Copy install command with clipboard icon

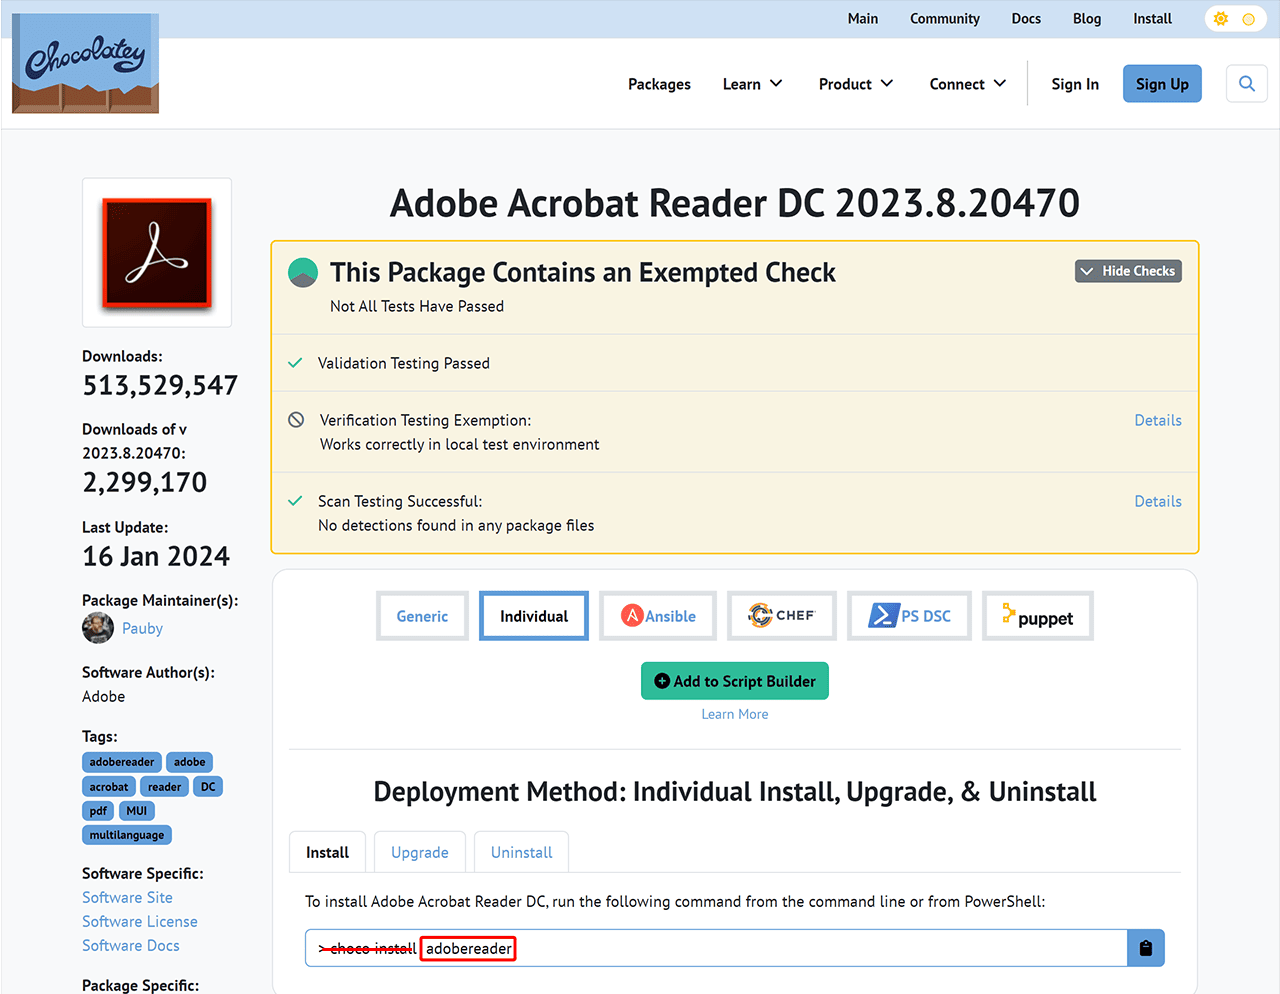(1146, 948)
